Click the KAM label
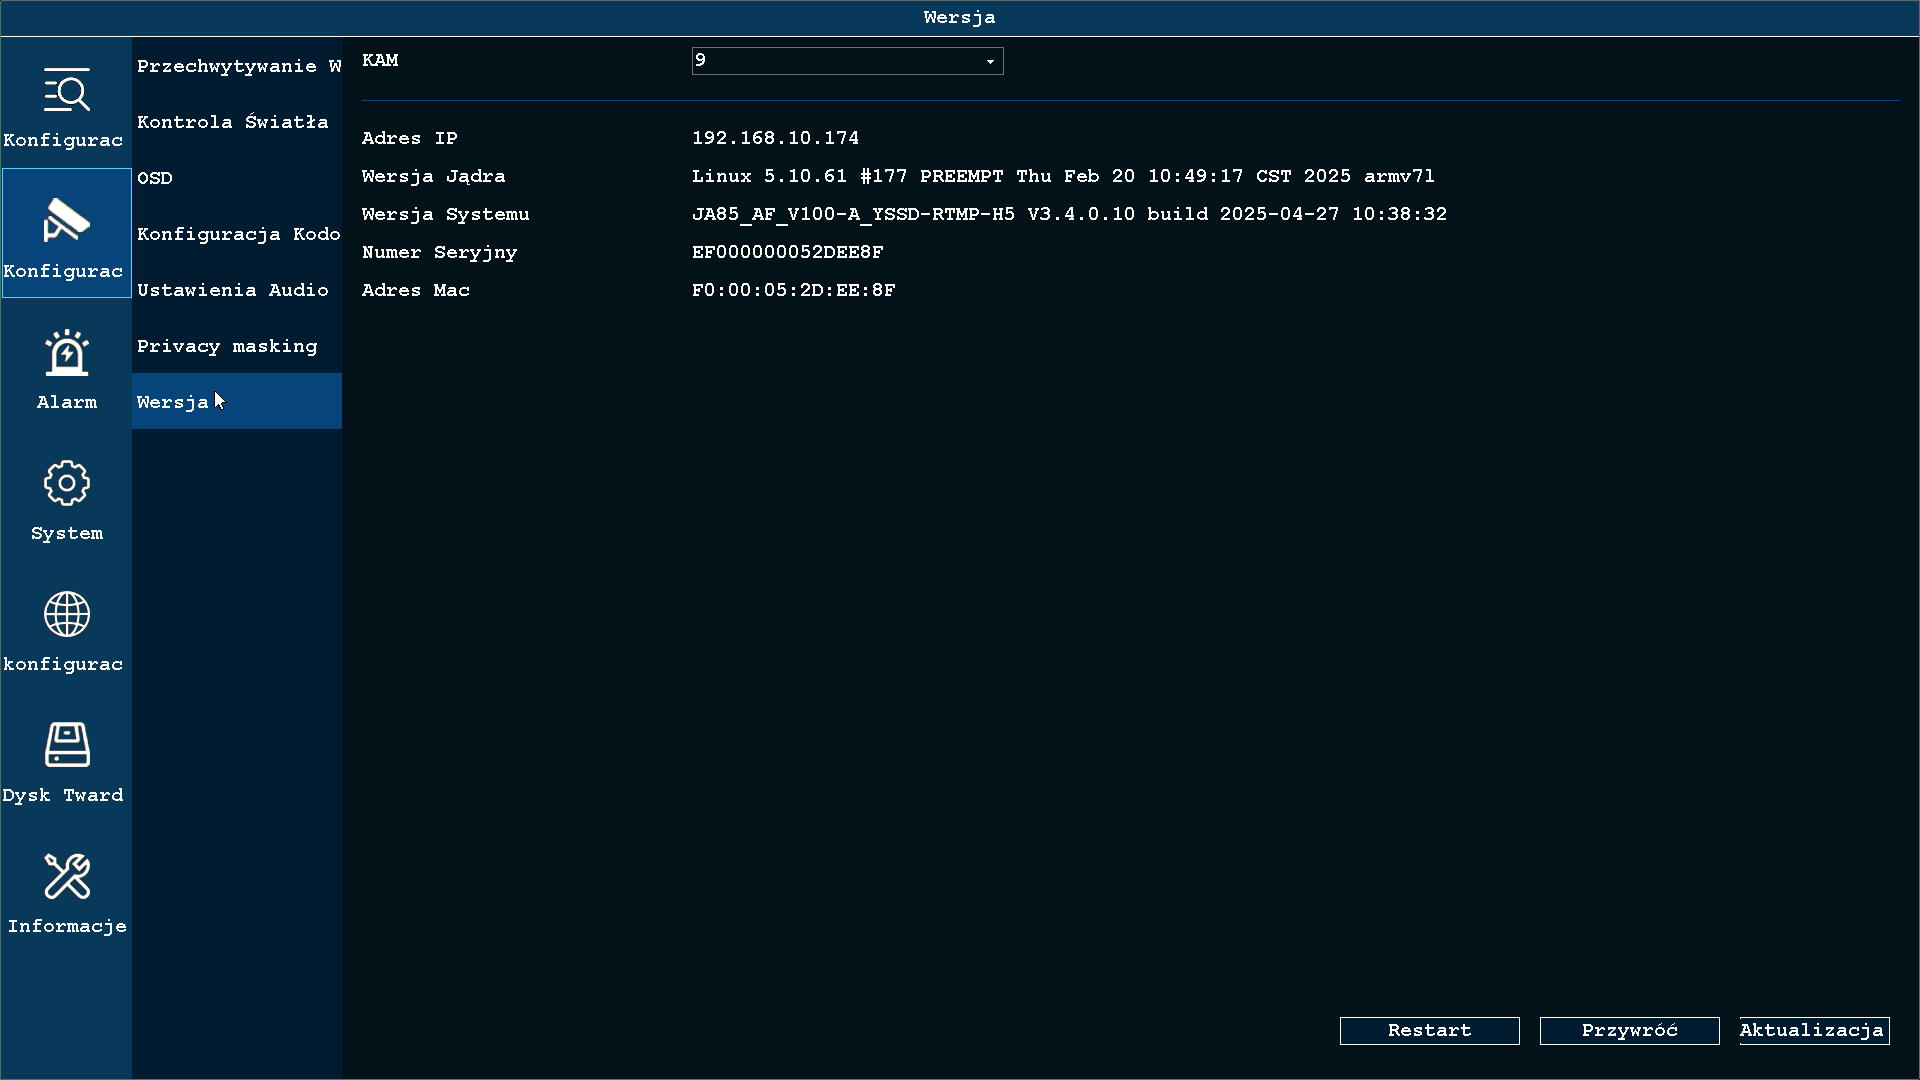1920x1080 pixels. click(x=380, y=60)
